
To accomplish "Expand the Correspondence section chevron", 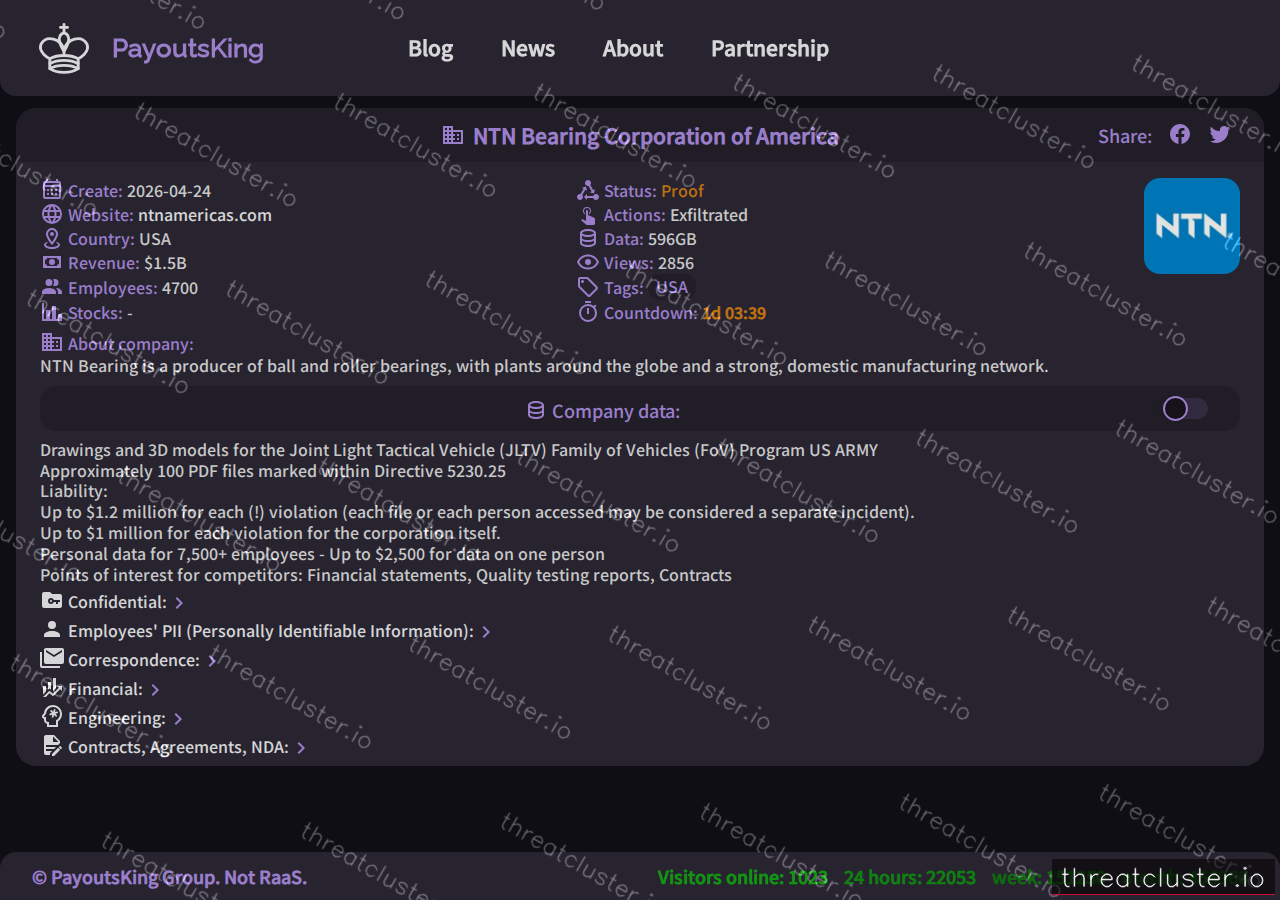I will pyautogui.click(x=212, y=661).
